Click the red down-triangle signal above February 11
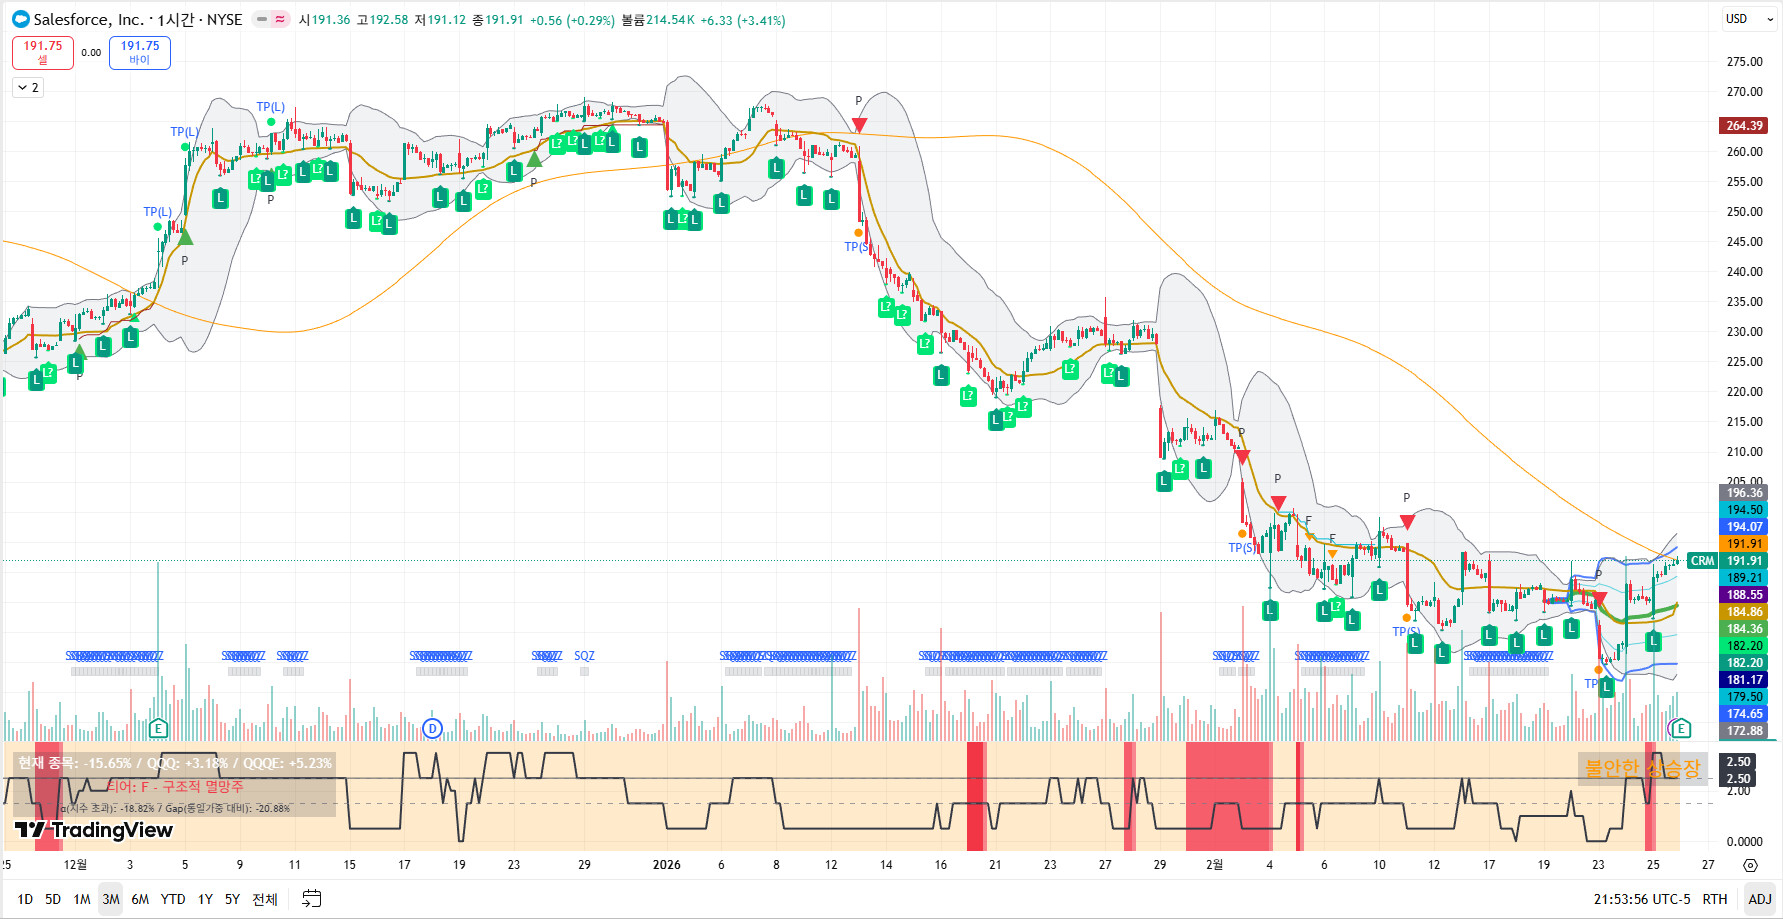The height and width of the screenshot is (919, 1783). tap(1407, 522)
